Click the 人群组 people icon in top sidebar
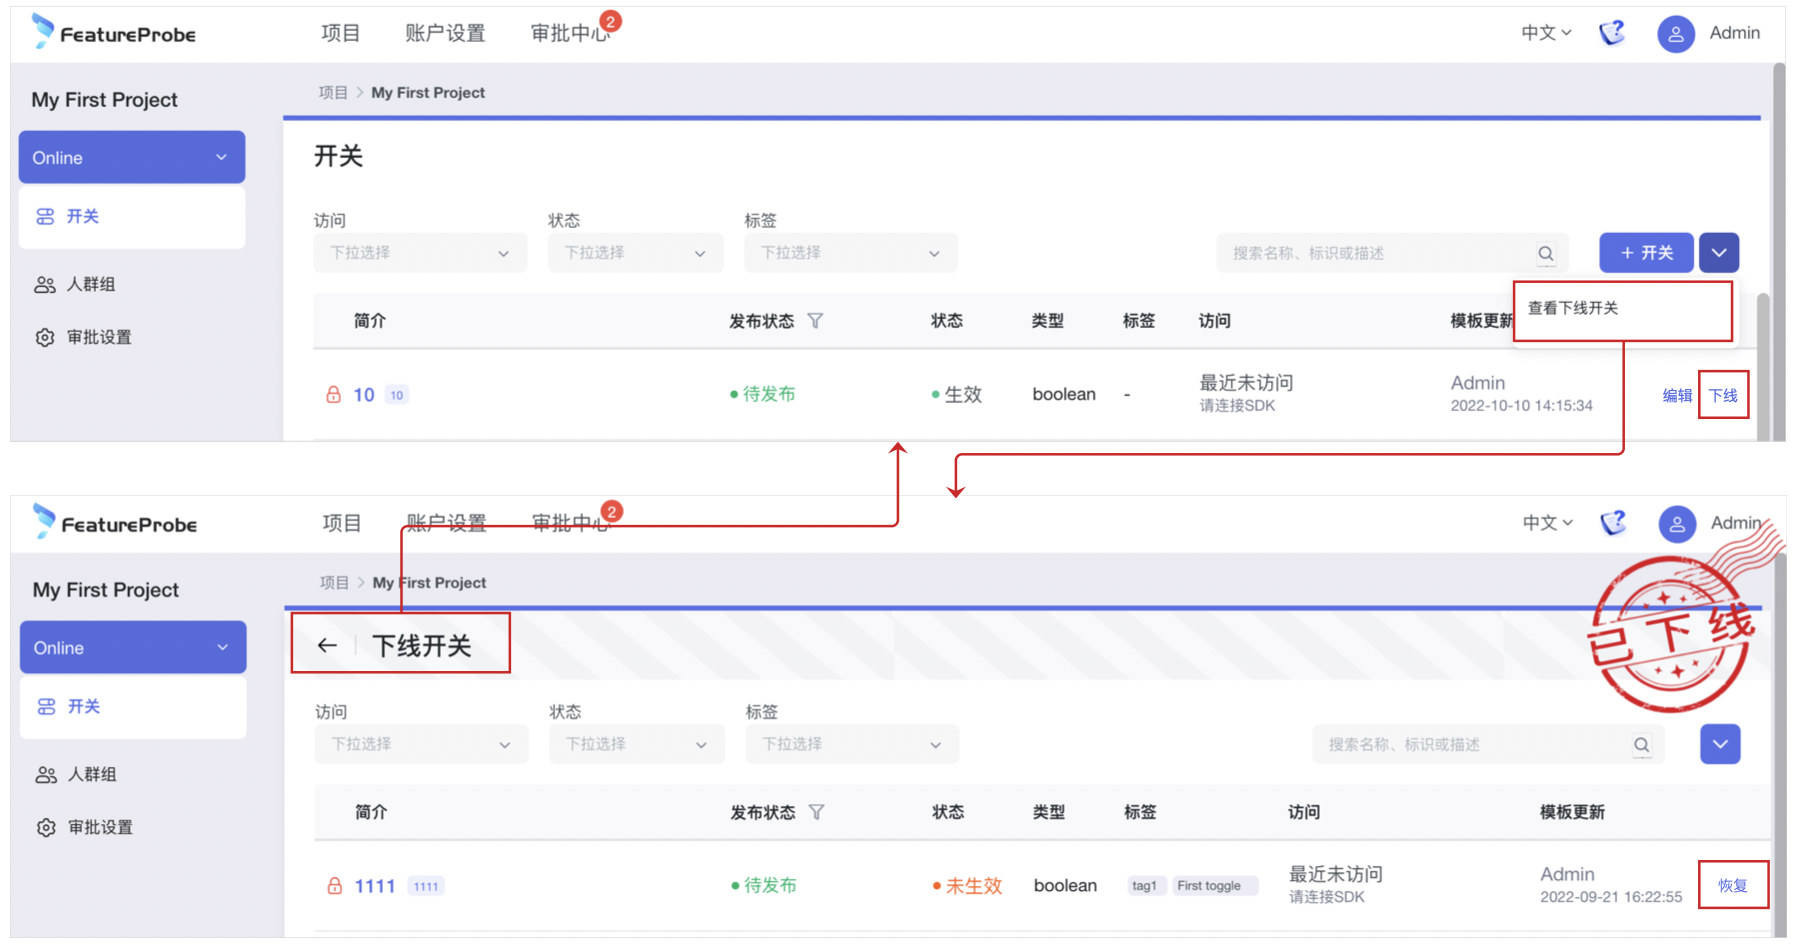Image resolution: width=1796 pixels, height=946 pixels. pyautogui.click(x=45, y=285)
